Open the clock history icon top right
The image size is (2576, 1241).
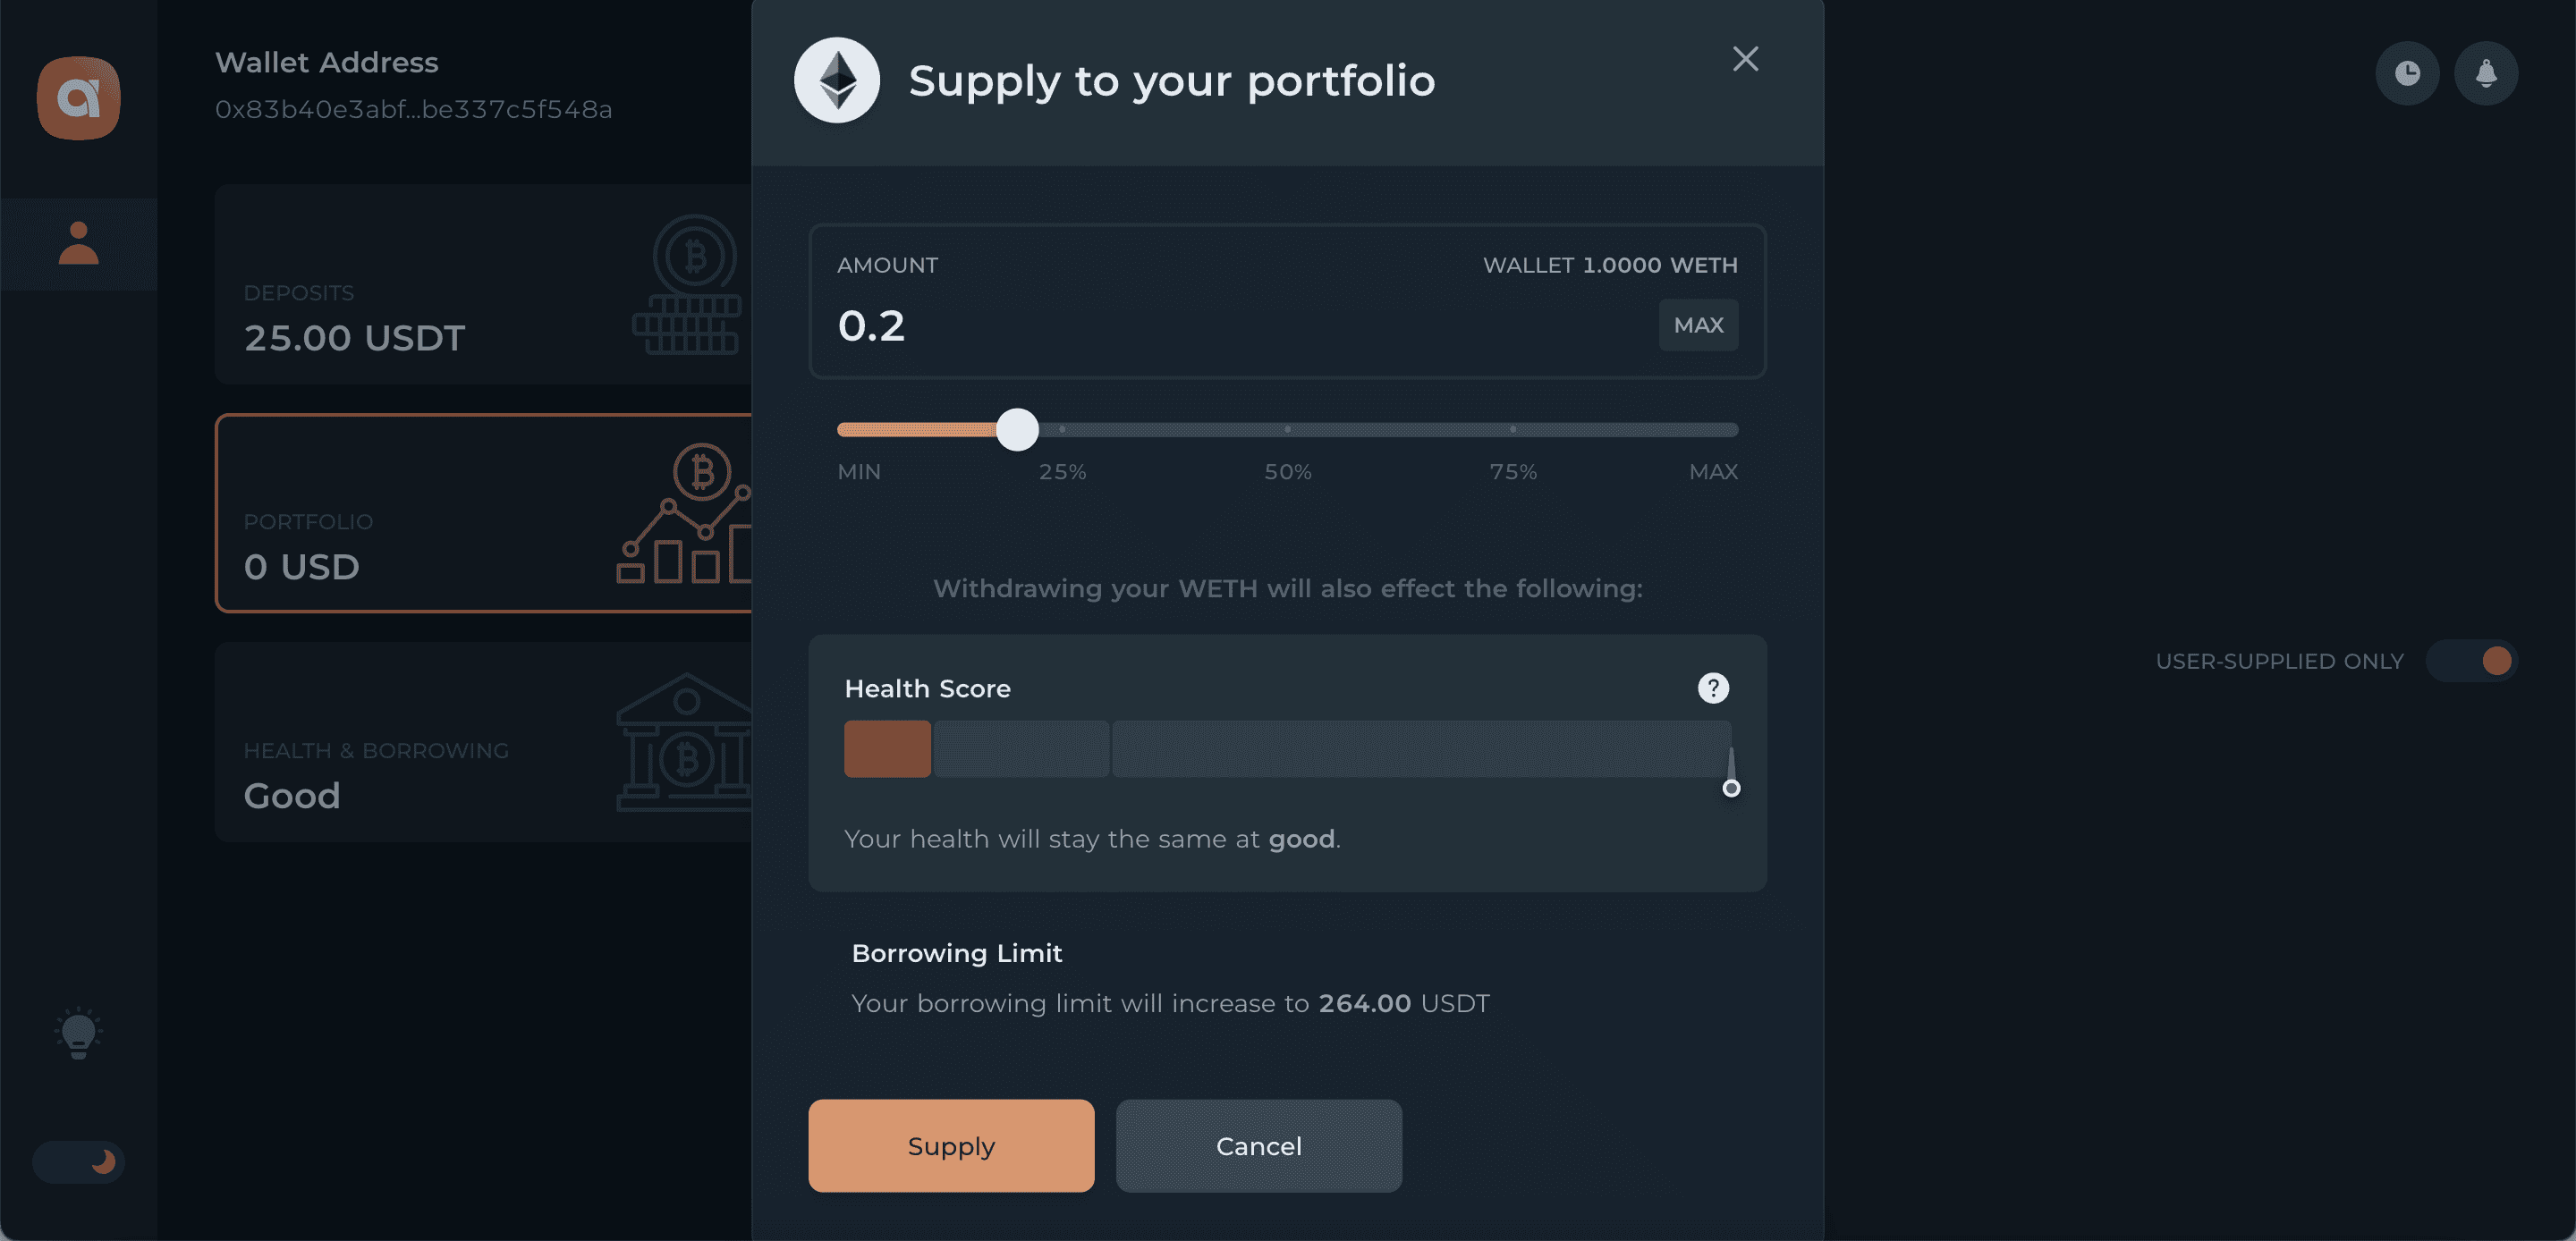point(2408,72)
